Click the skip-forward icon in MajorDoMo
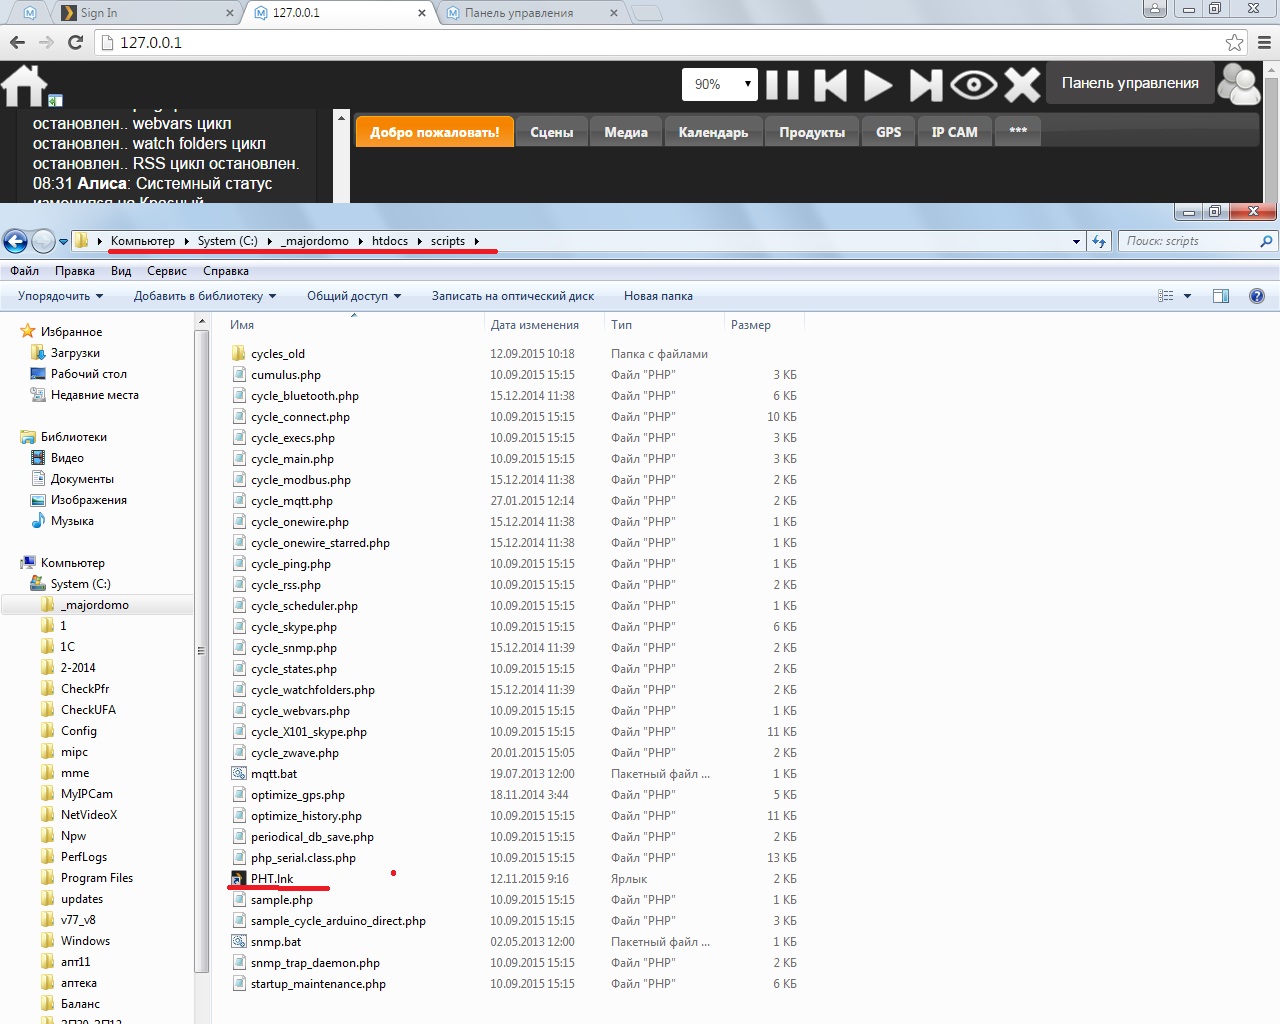1280x1024 pixels. tap(925, 84)
